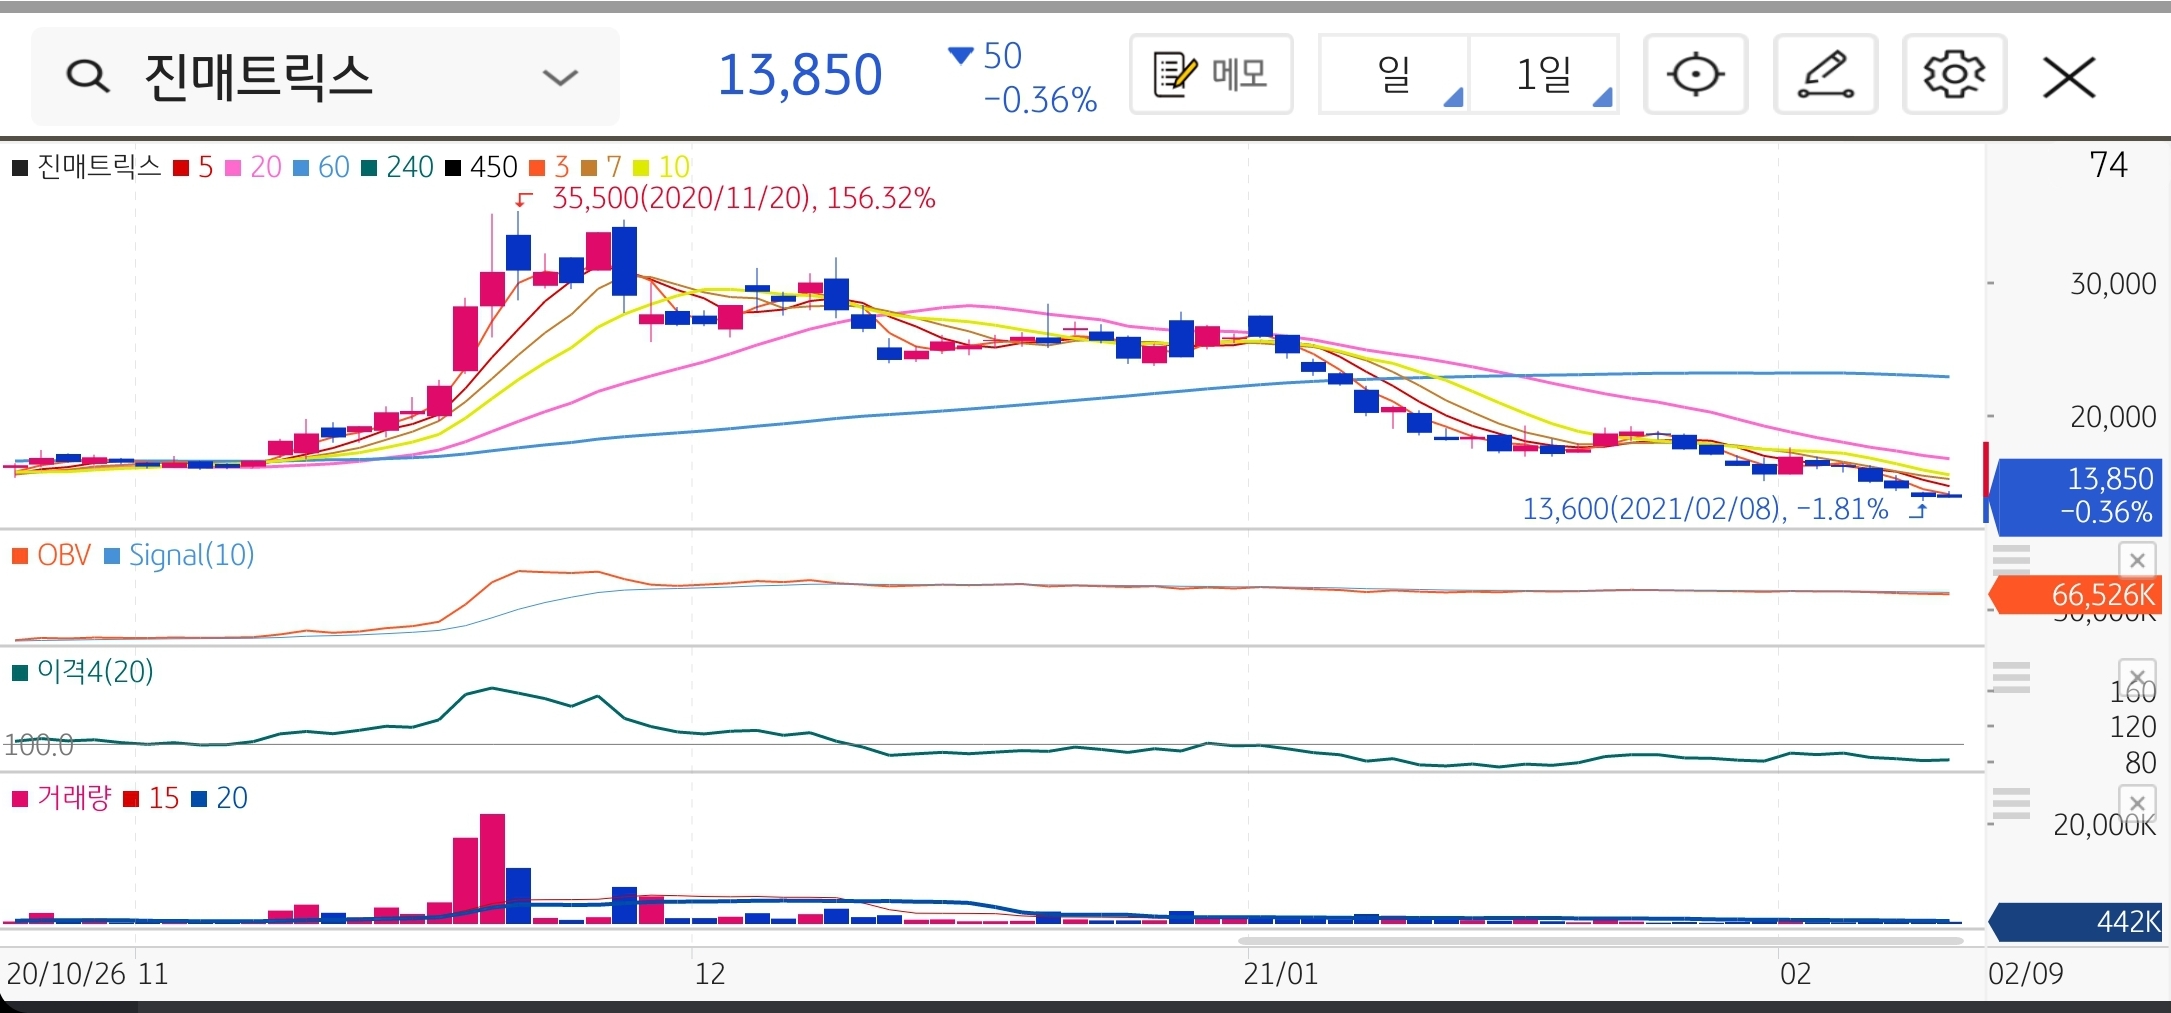Click the 30,000 price axis label
Viewport: 2171px width, 1013px height.
pos(2112,284)
